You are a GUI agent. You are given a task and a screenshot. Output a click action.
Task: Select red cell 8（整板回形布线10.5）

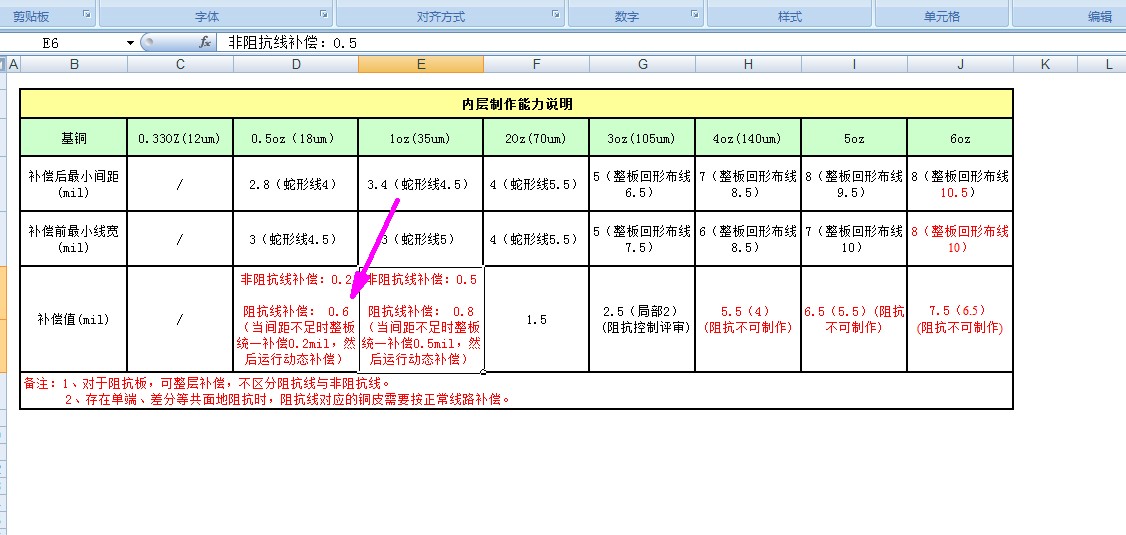(960, 184)
